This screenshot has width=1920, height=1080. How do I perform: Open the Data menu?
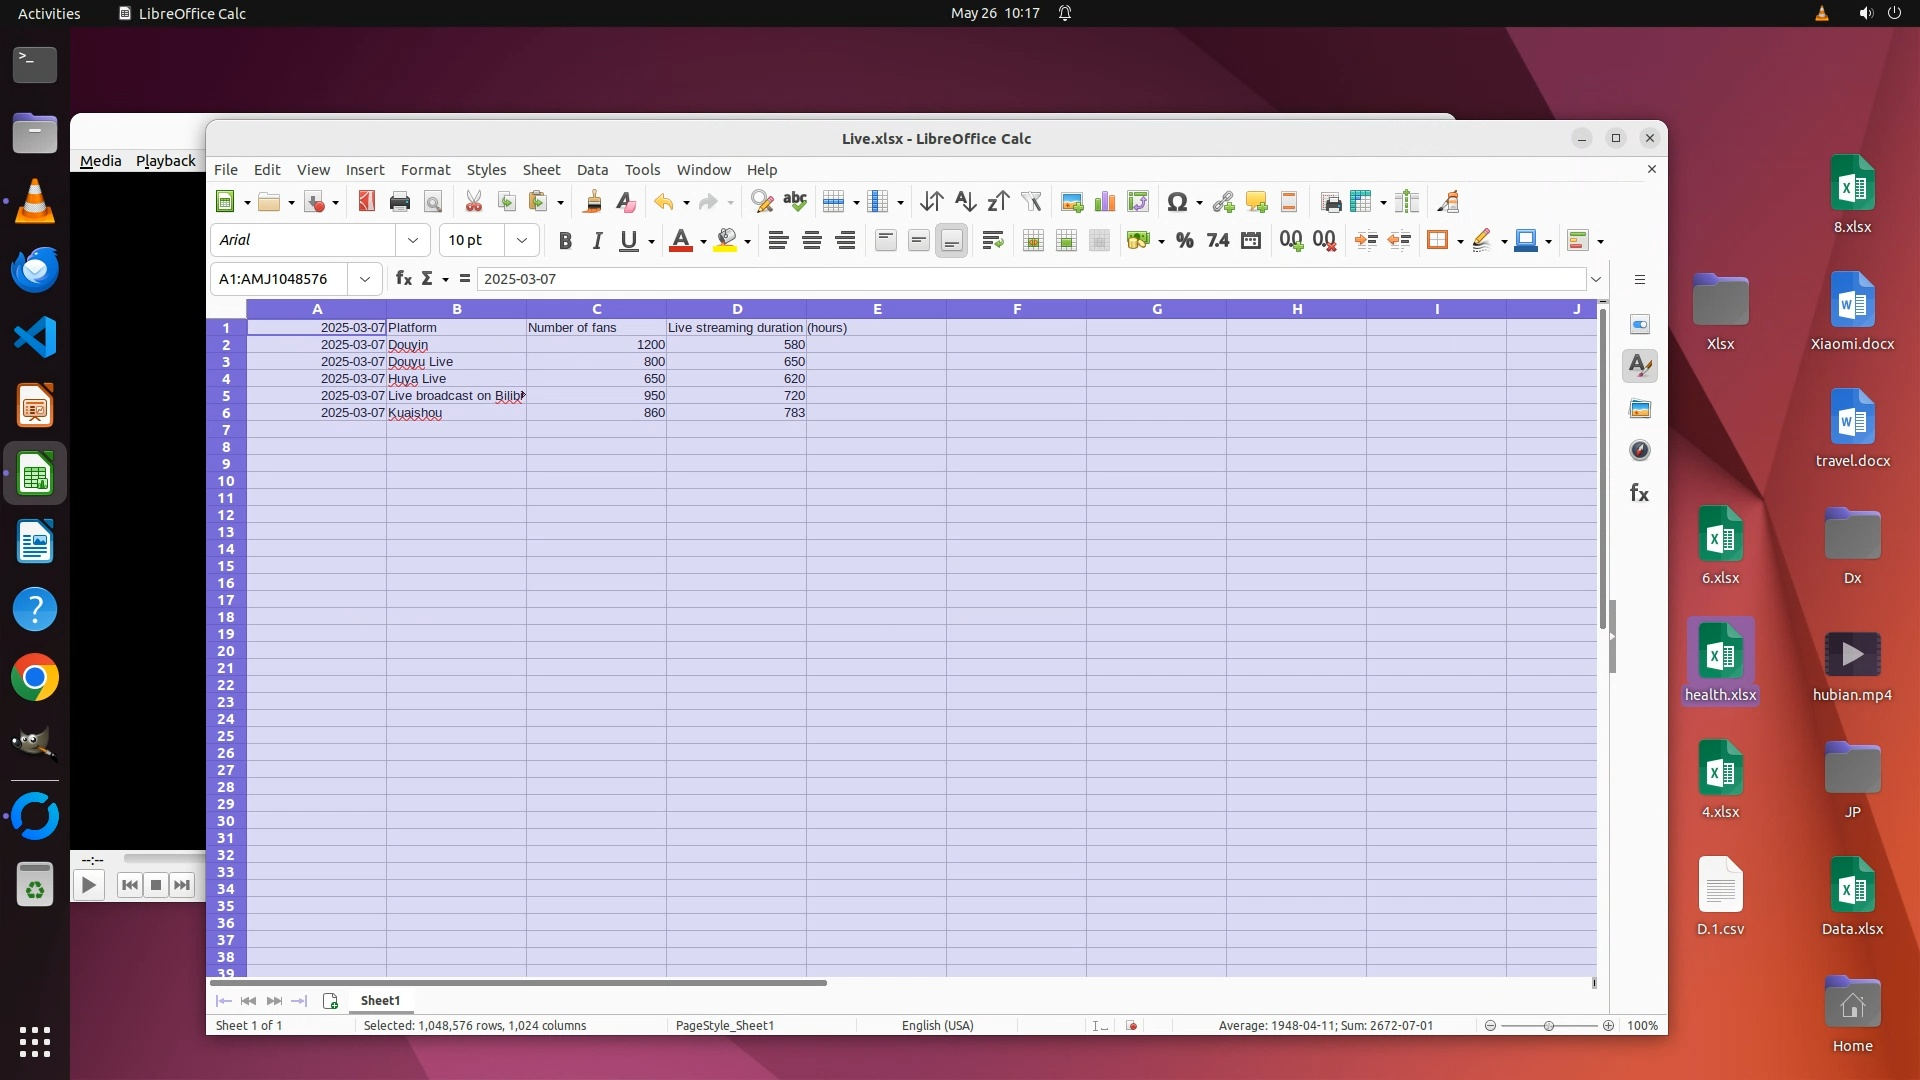[x=592, y=170]
